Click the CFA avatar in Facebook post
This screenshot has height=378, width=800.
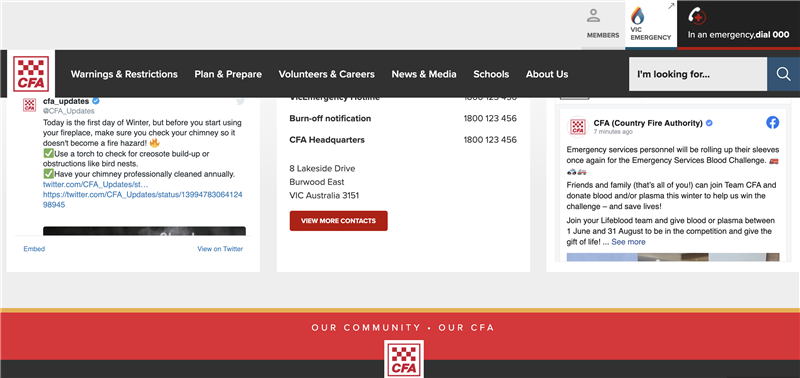click(578, 127)
